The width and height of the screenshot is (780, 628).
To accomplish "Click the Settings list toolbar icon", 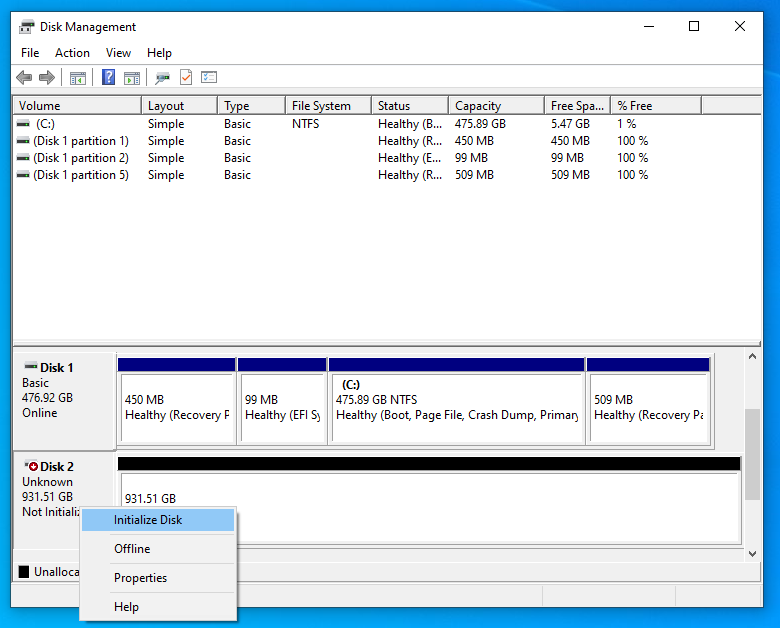I will tap(209, 77).
